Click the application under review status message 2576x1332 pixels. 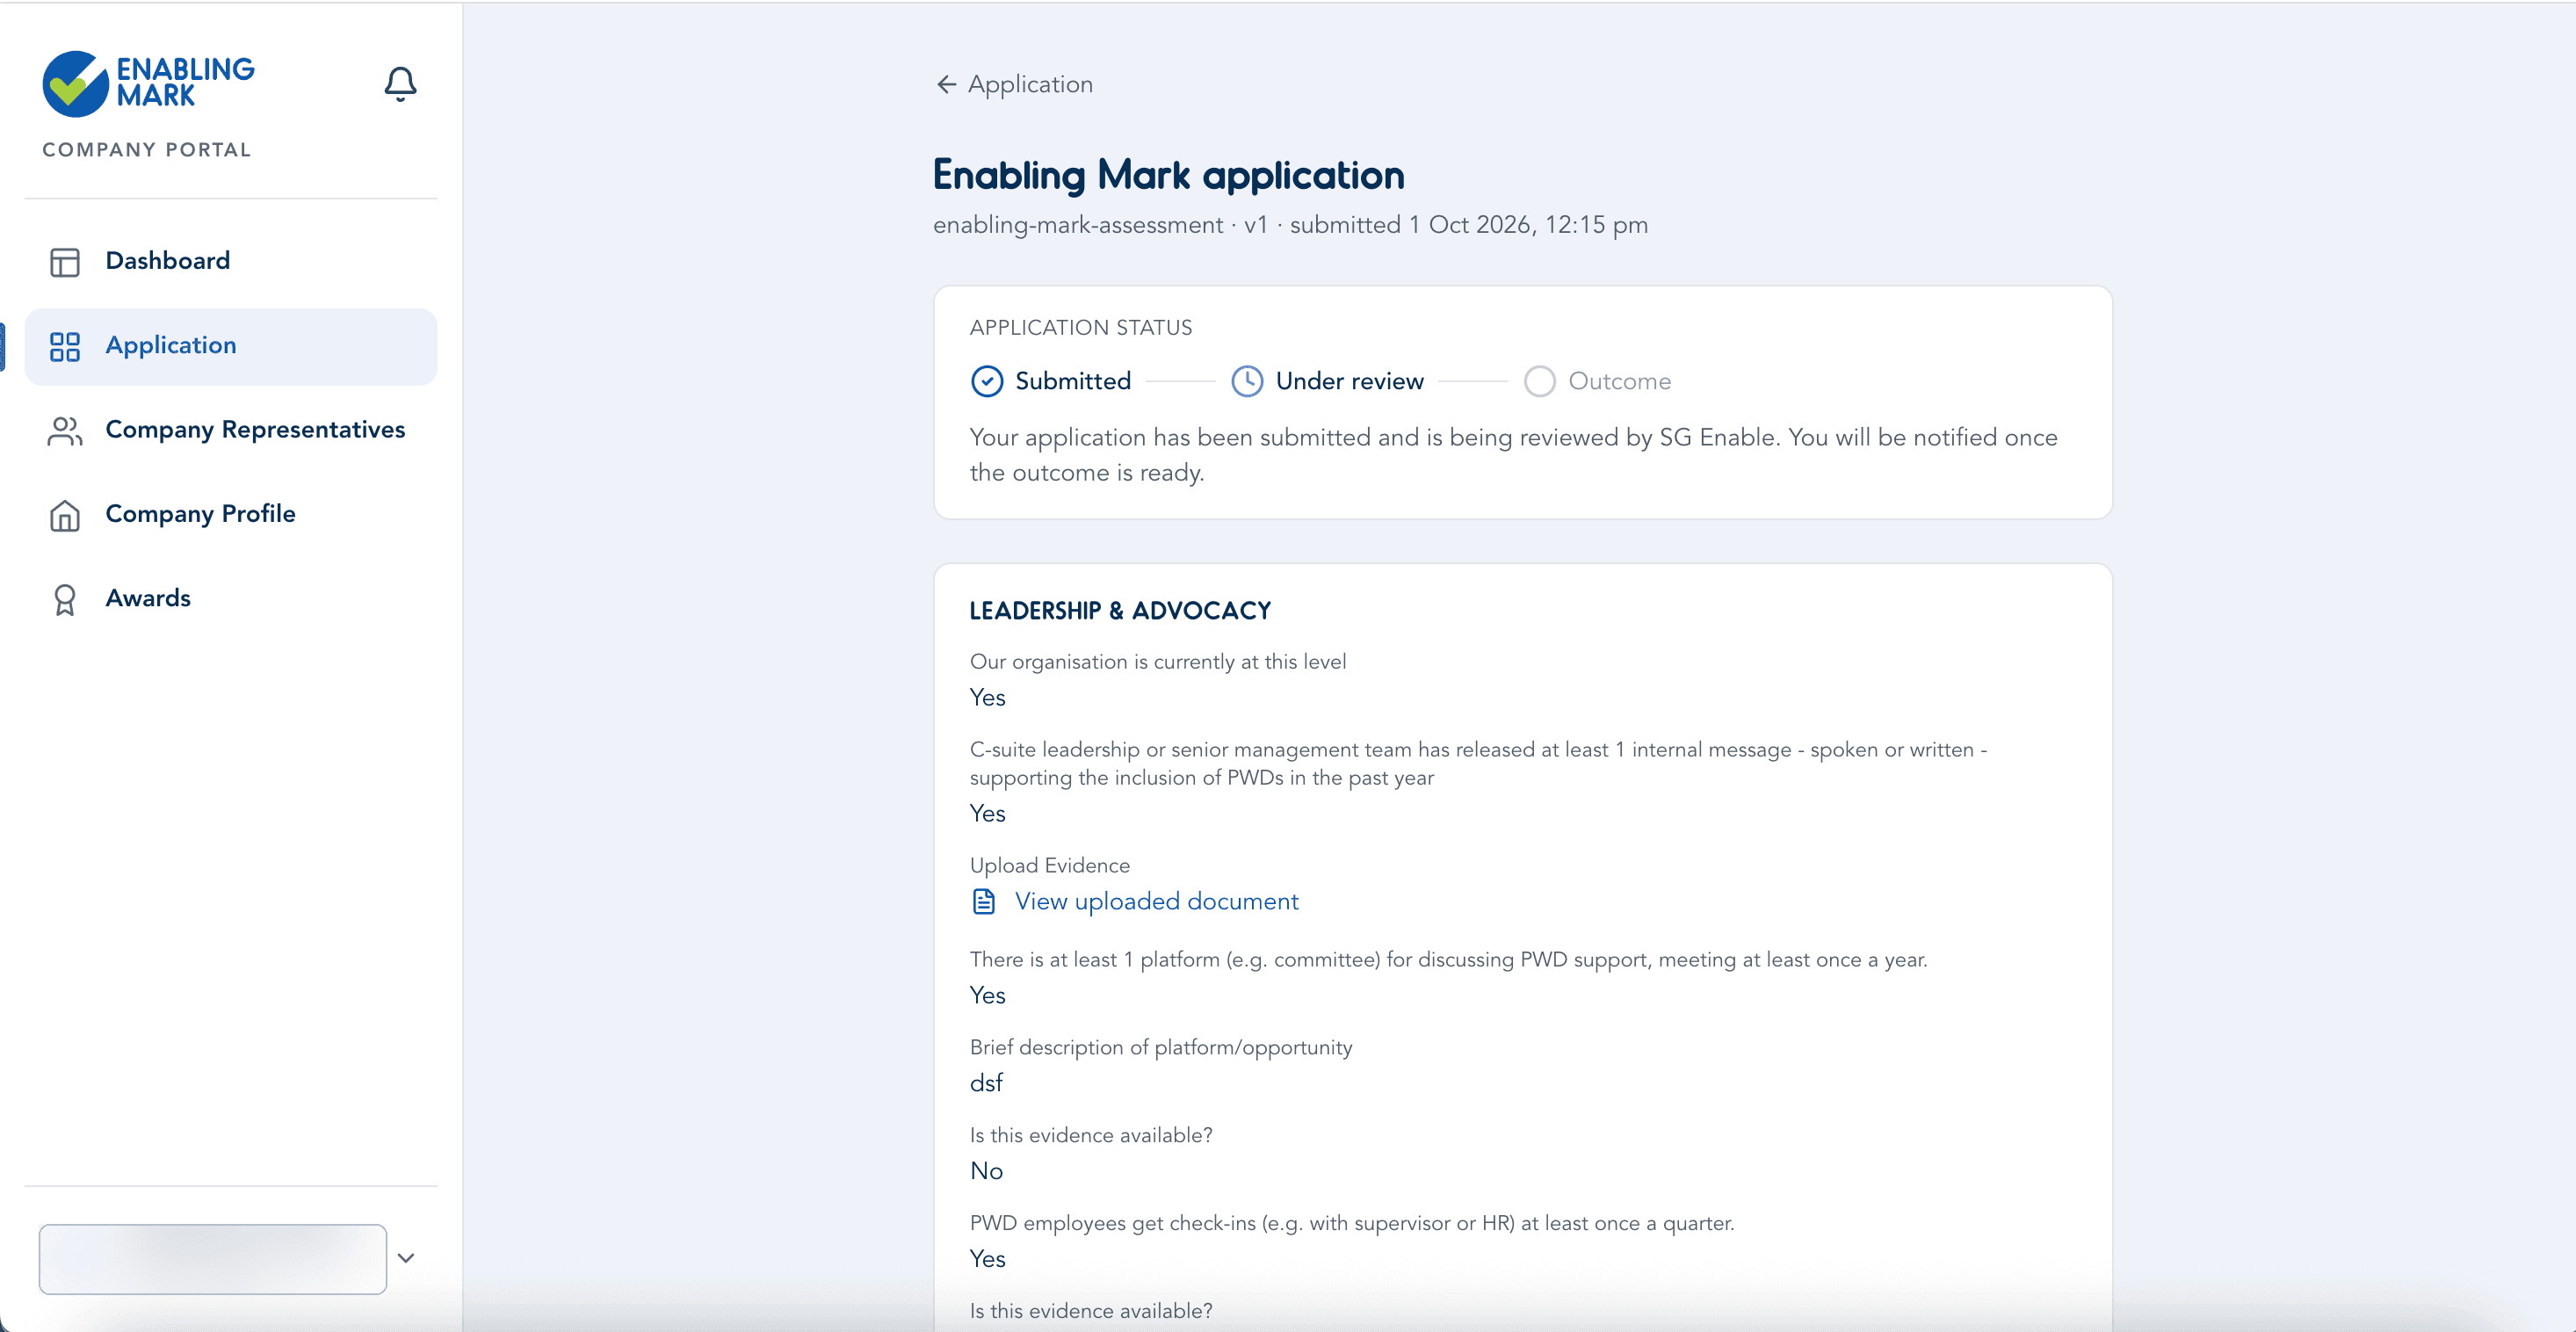click(1513, 455)
